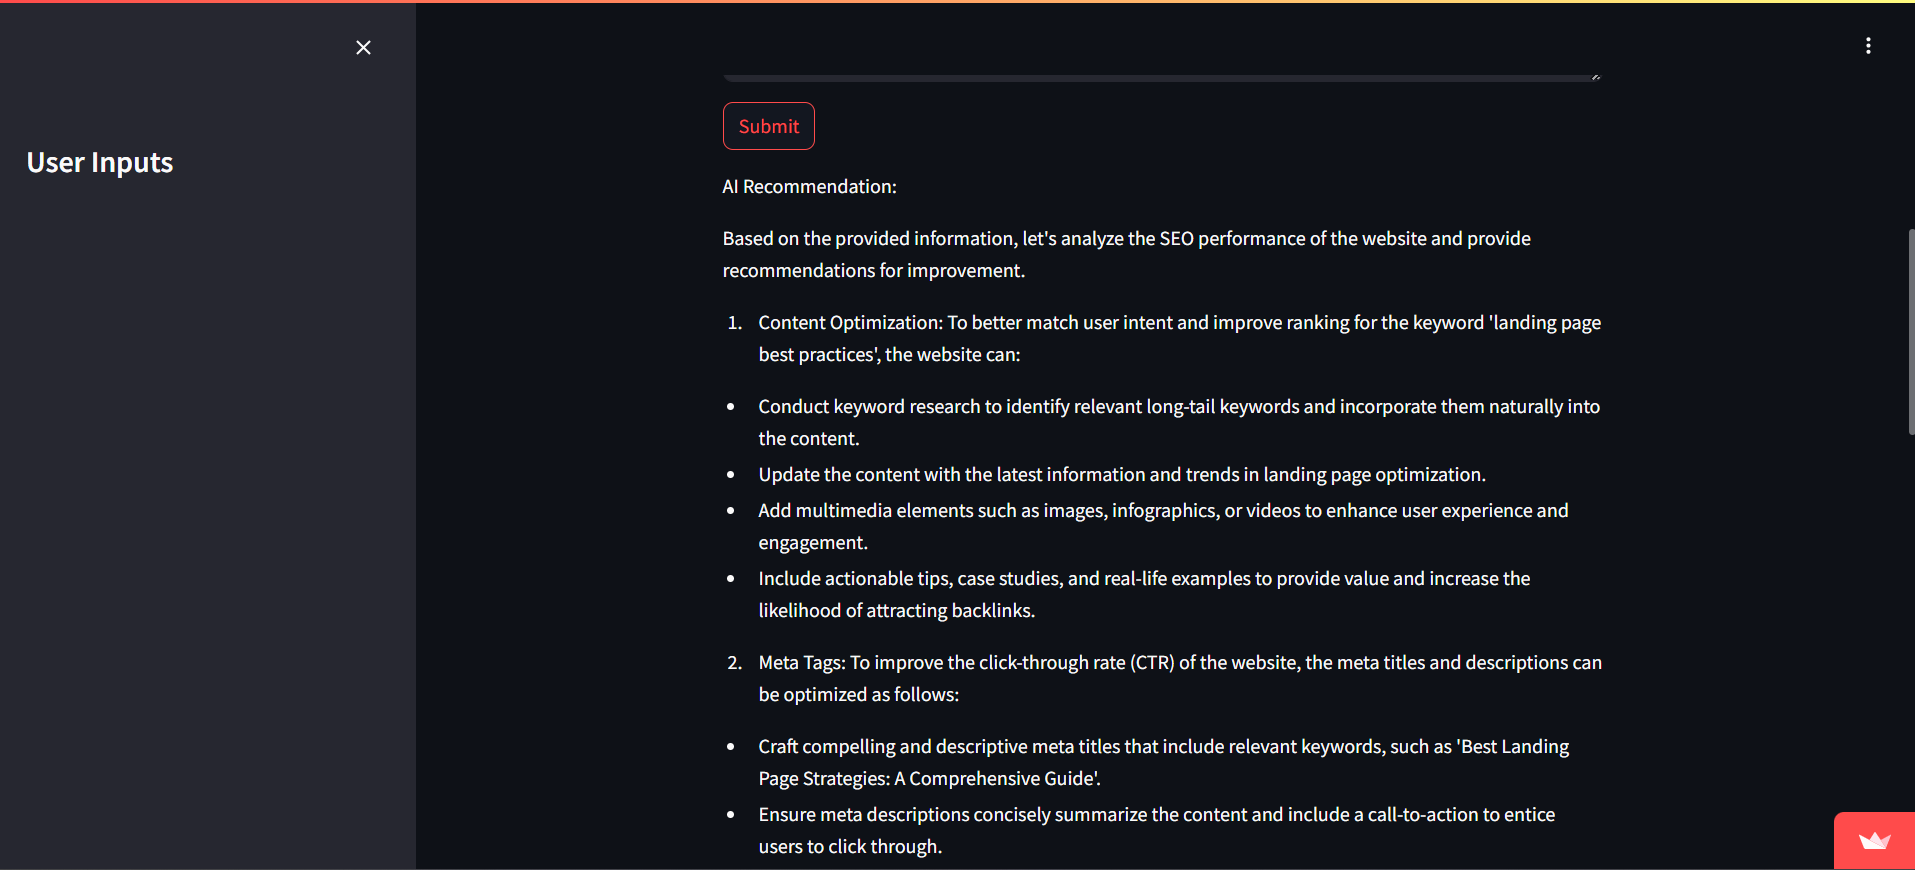
Task: Click the Streamlit crown badge icon
Action: point(1874,841)
